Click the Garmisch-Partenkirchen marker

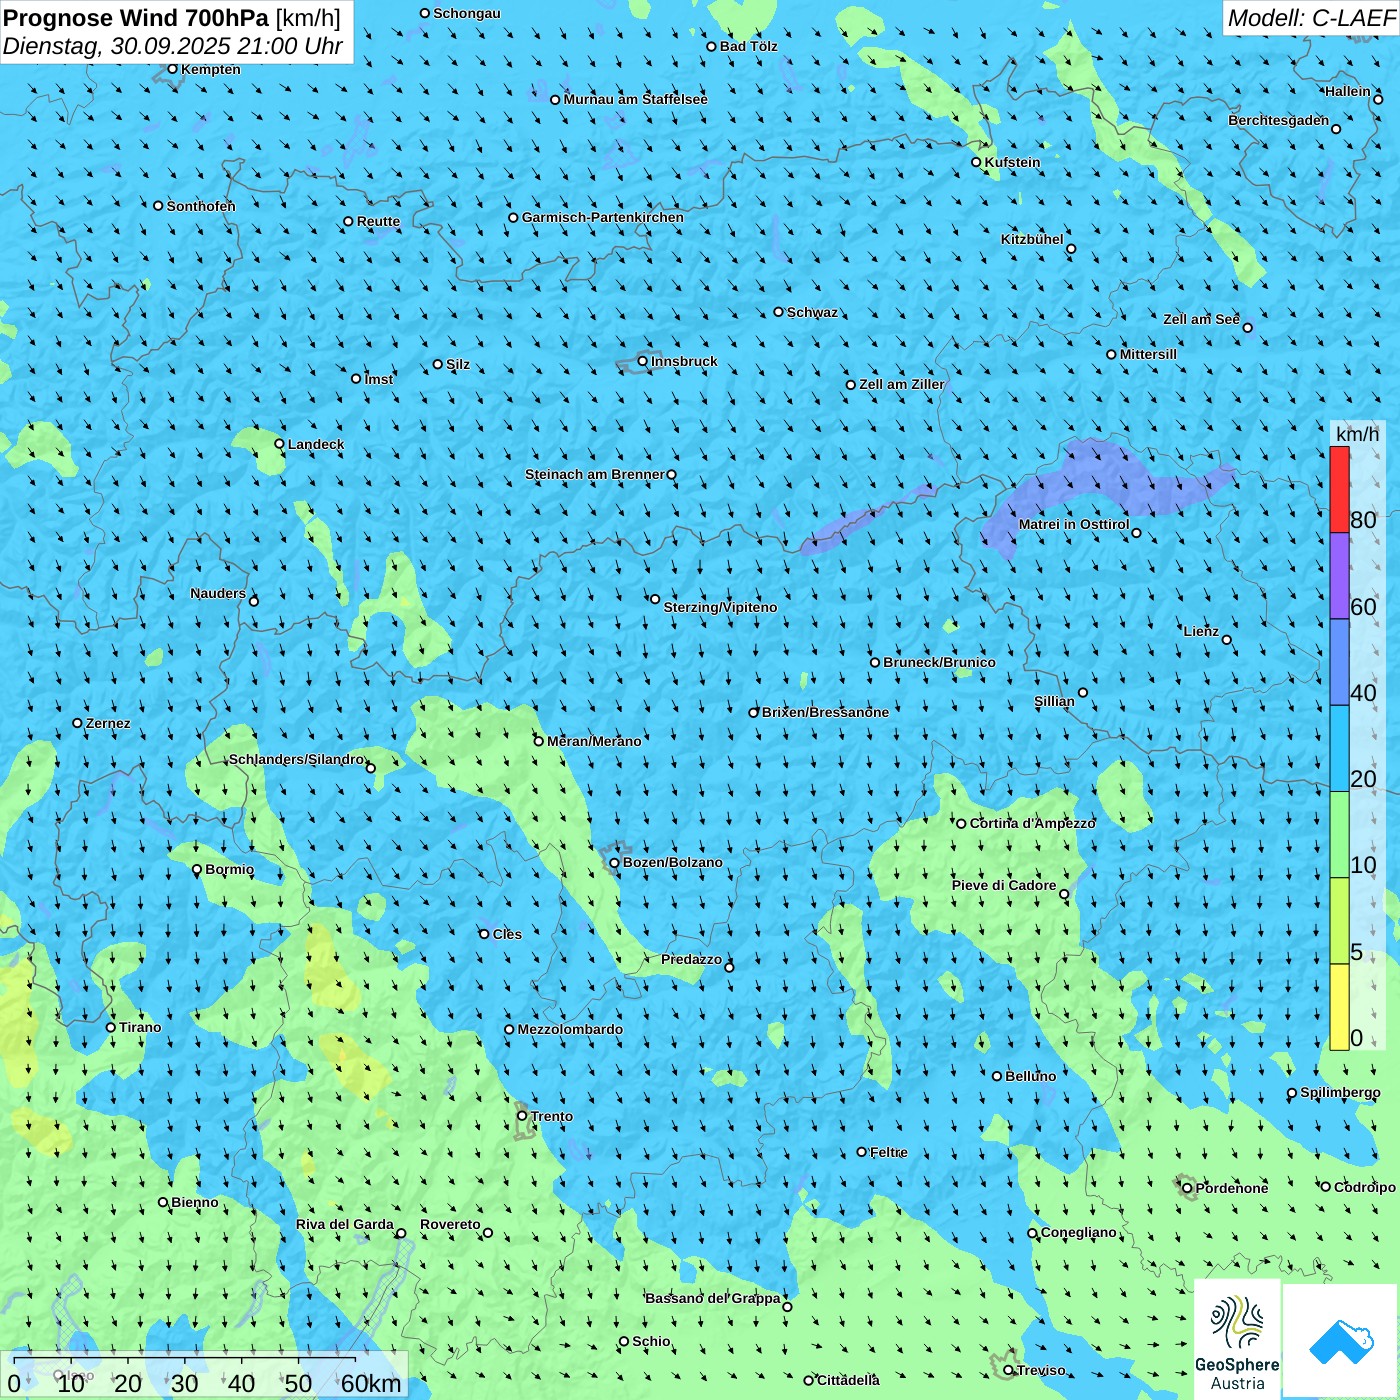coord(514,217)
